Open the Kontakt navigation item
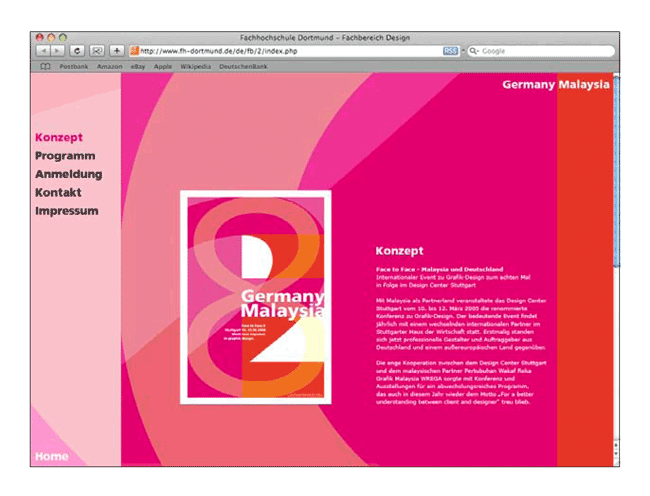Screen dimensions: 650x496 [x=58, y=192]
